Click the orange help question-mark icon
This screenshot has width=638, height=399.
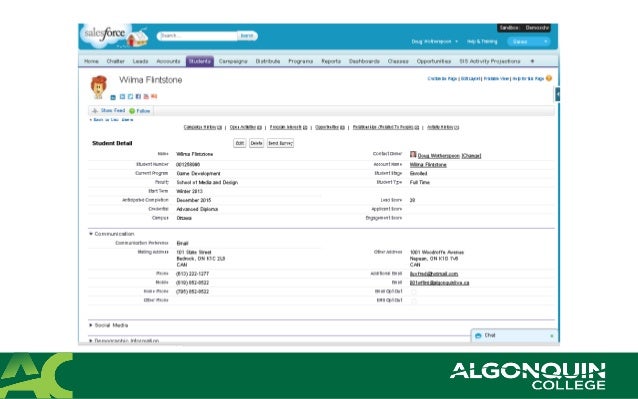click(549, 78)
